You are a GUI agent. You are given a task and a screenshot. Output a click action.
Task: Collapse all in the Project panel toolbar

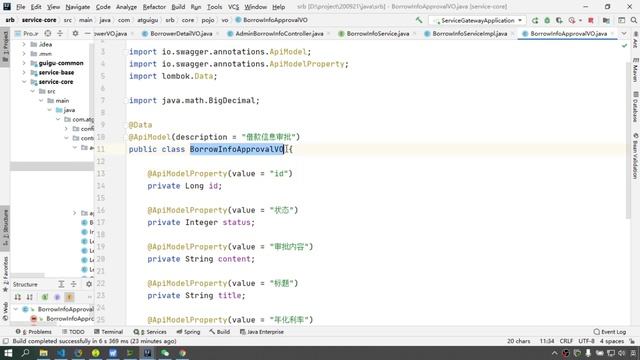tap(60, 33)
